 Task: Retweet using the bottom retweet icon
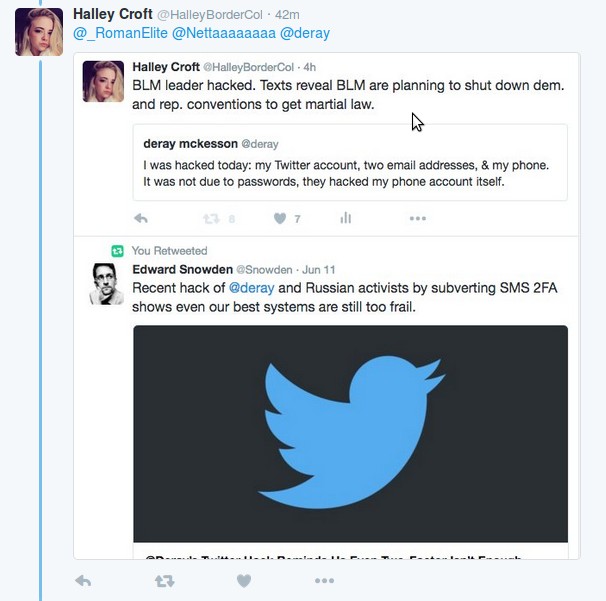165,581
